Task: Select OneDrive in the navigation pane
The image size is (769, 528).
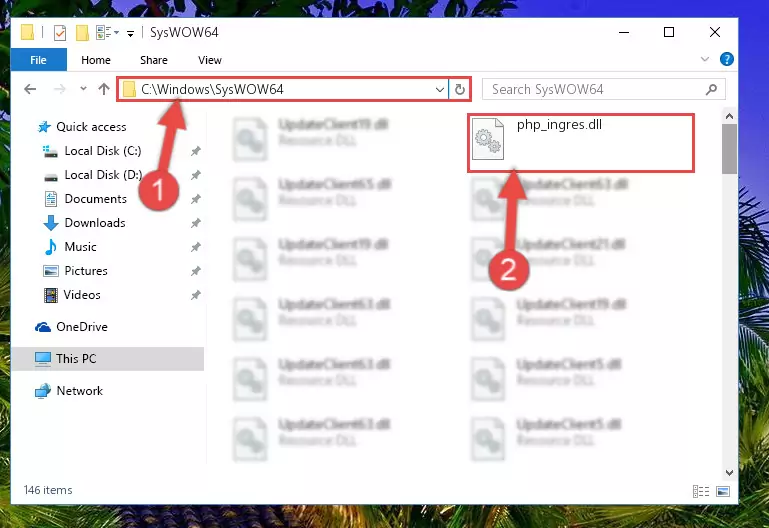Action: click(81, 327)
